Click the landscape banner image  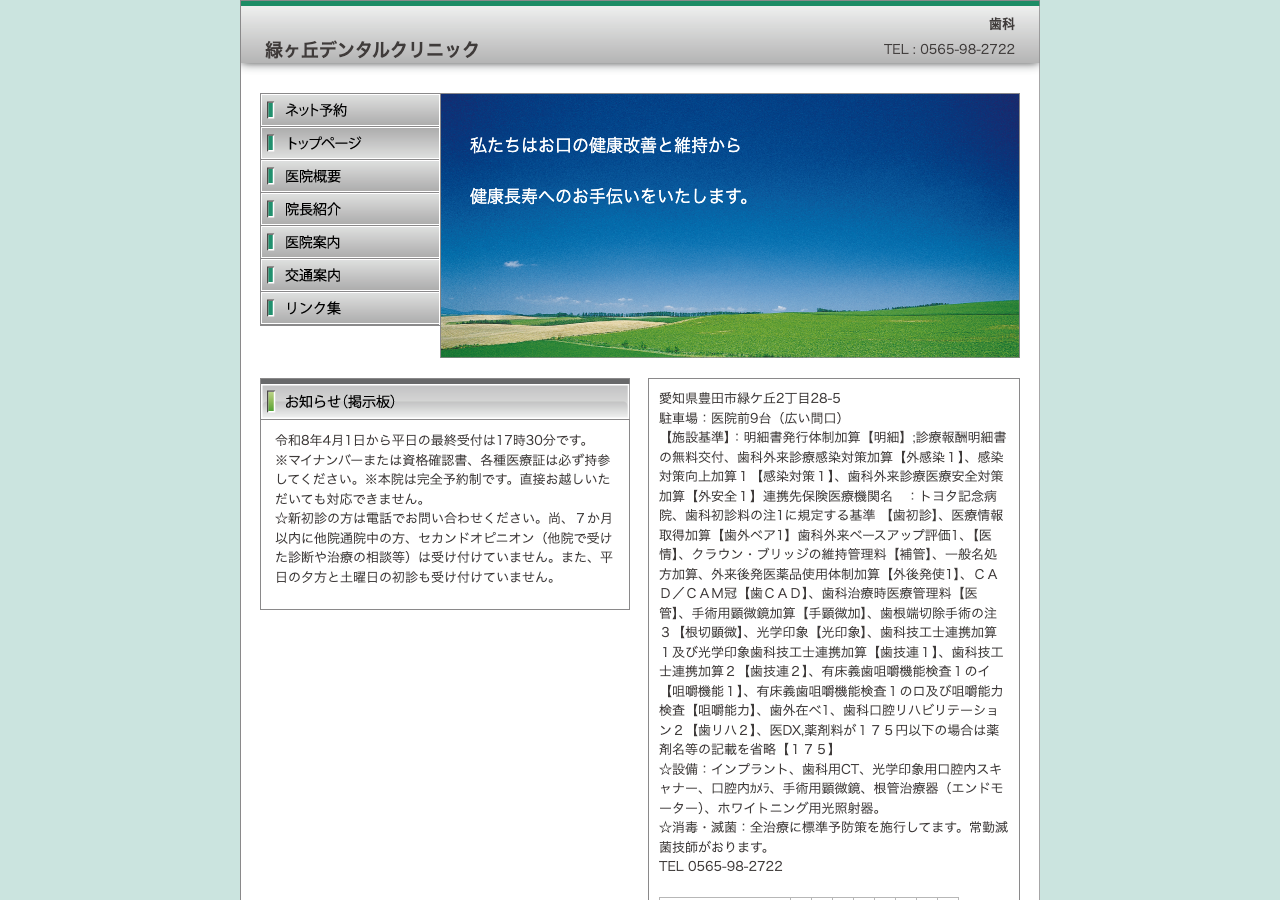click(730, 225)
